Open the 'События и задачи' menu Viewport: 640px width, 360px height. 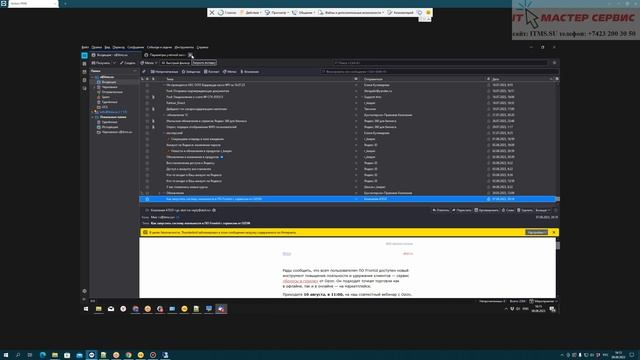click(159, 47)
